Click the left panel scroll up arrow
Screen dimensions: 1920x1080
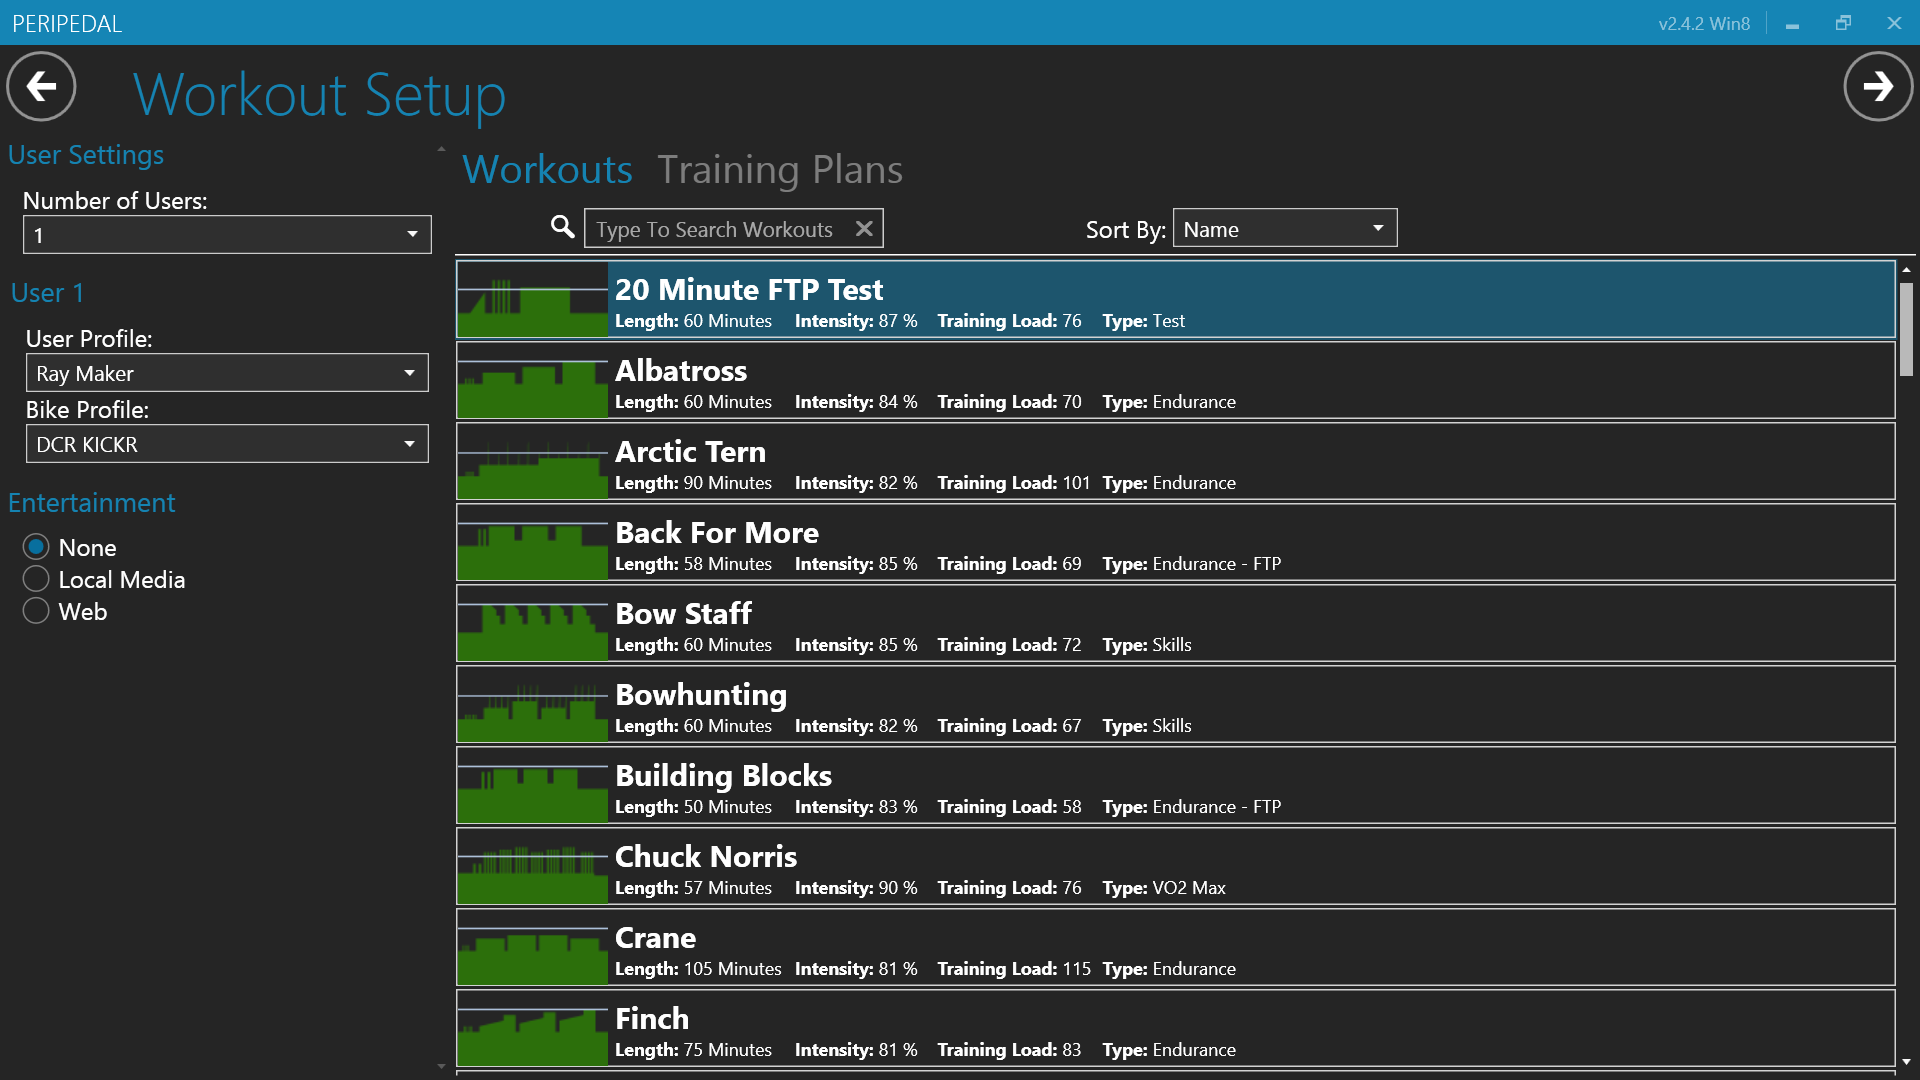441,149
